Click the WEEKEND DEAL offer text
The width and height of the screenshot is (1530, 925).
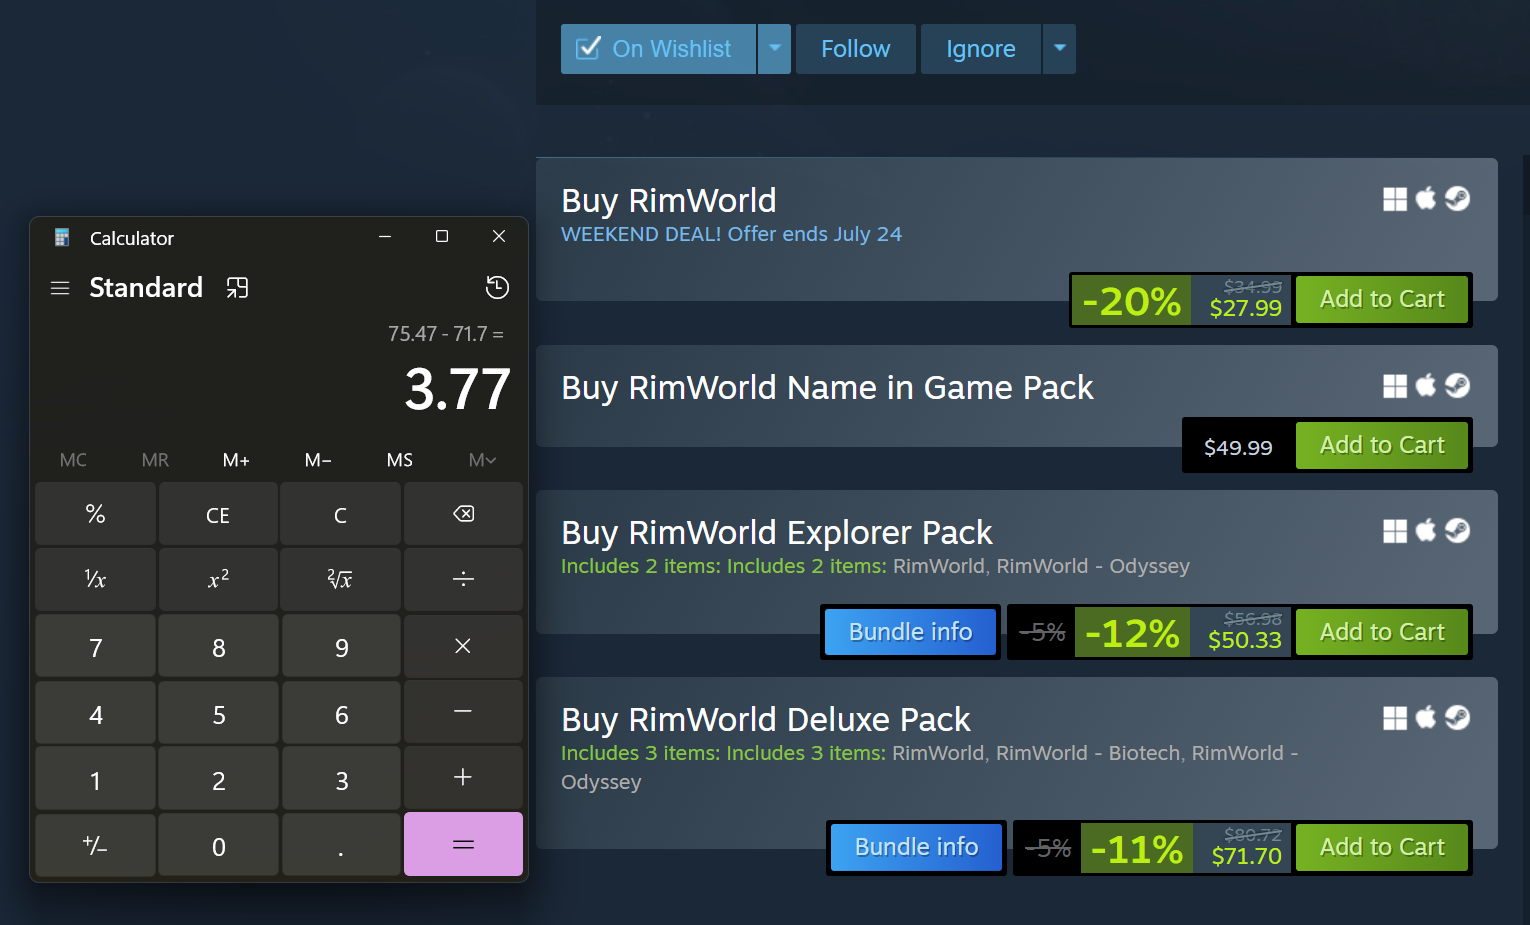coord(731,234)
